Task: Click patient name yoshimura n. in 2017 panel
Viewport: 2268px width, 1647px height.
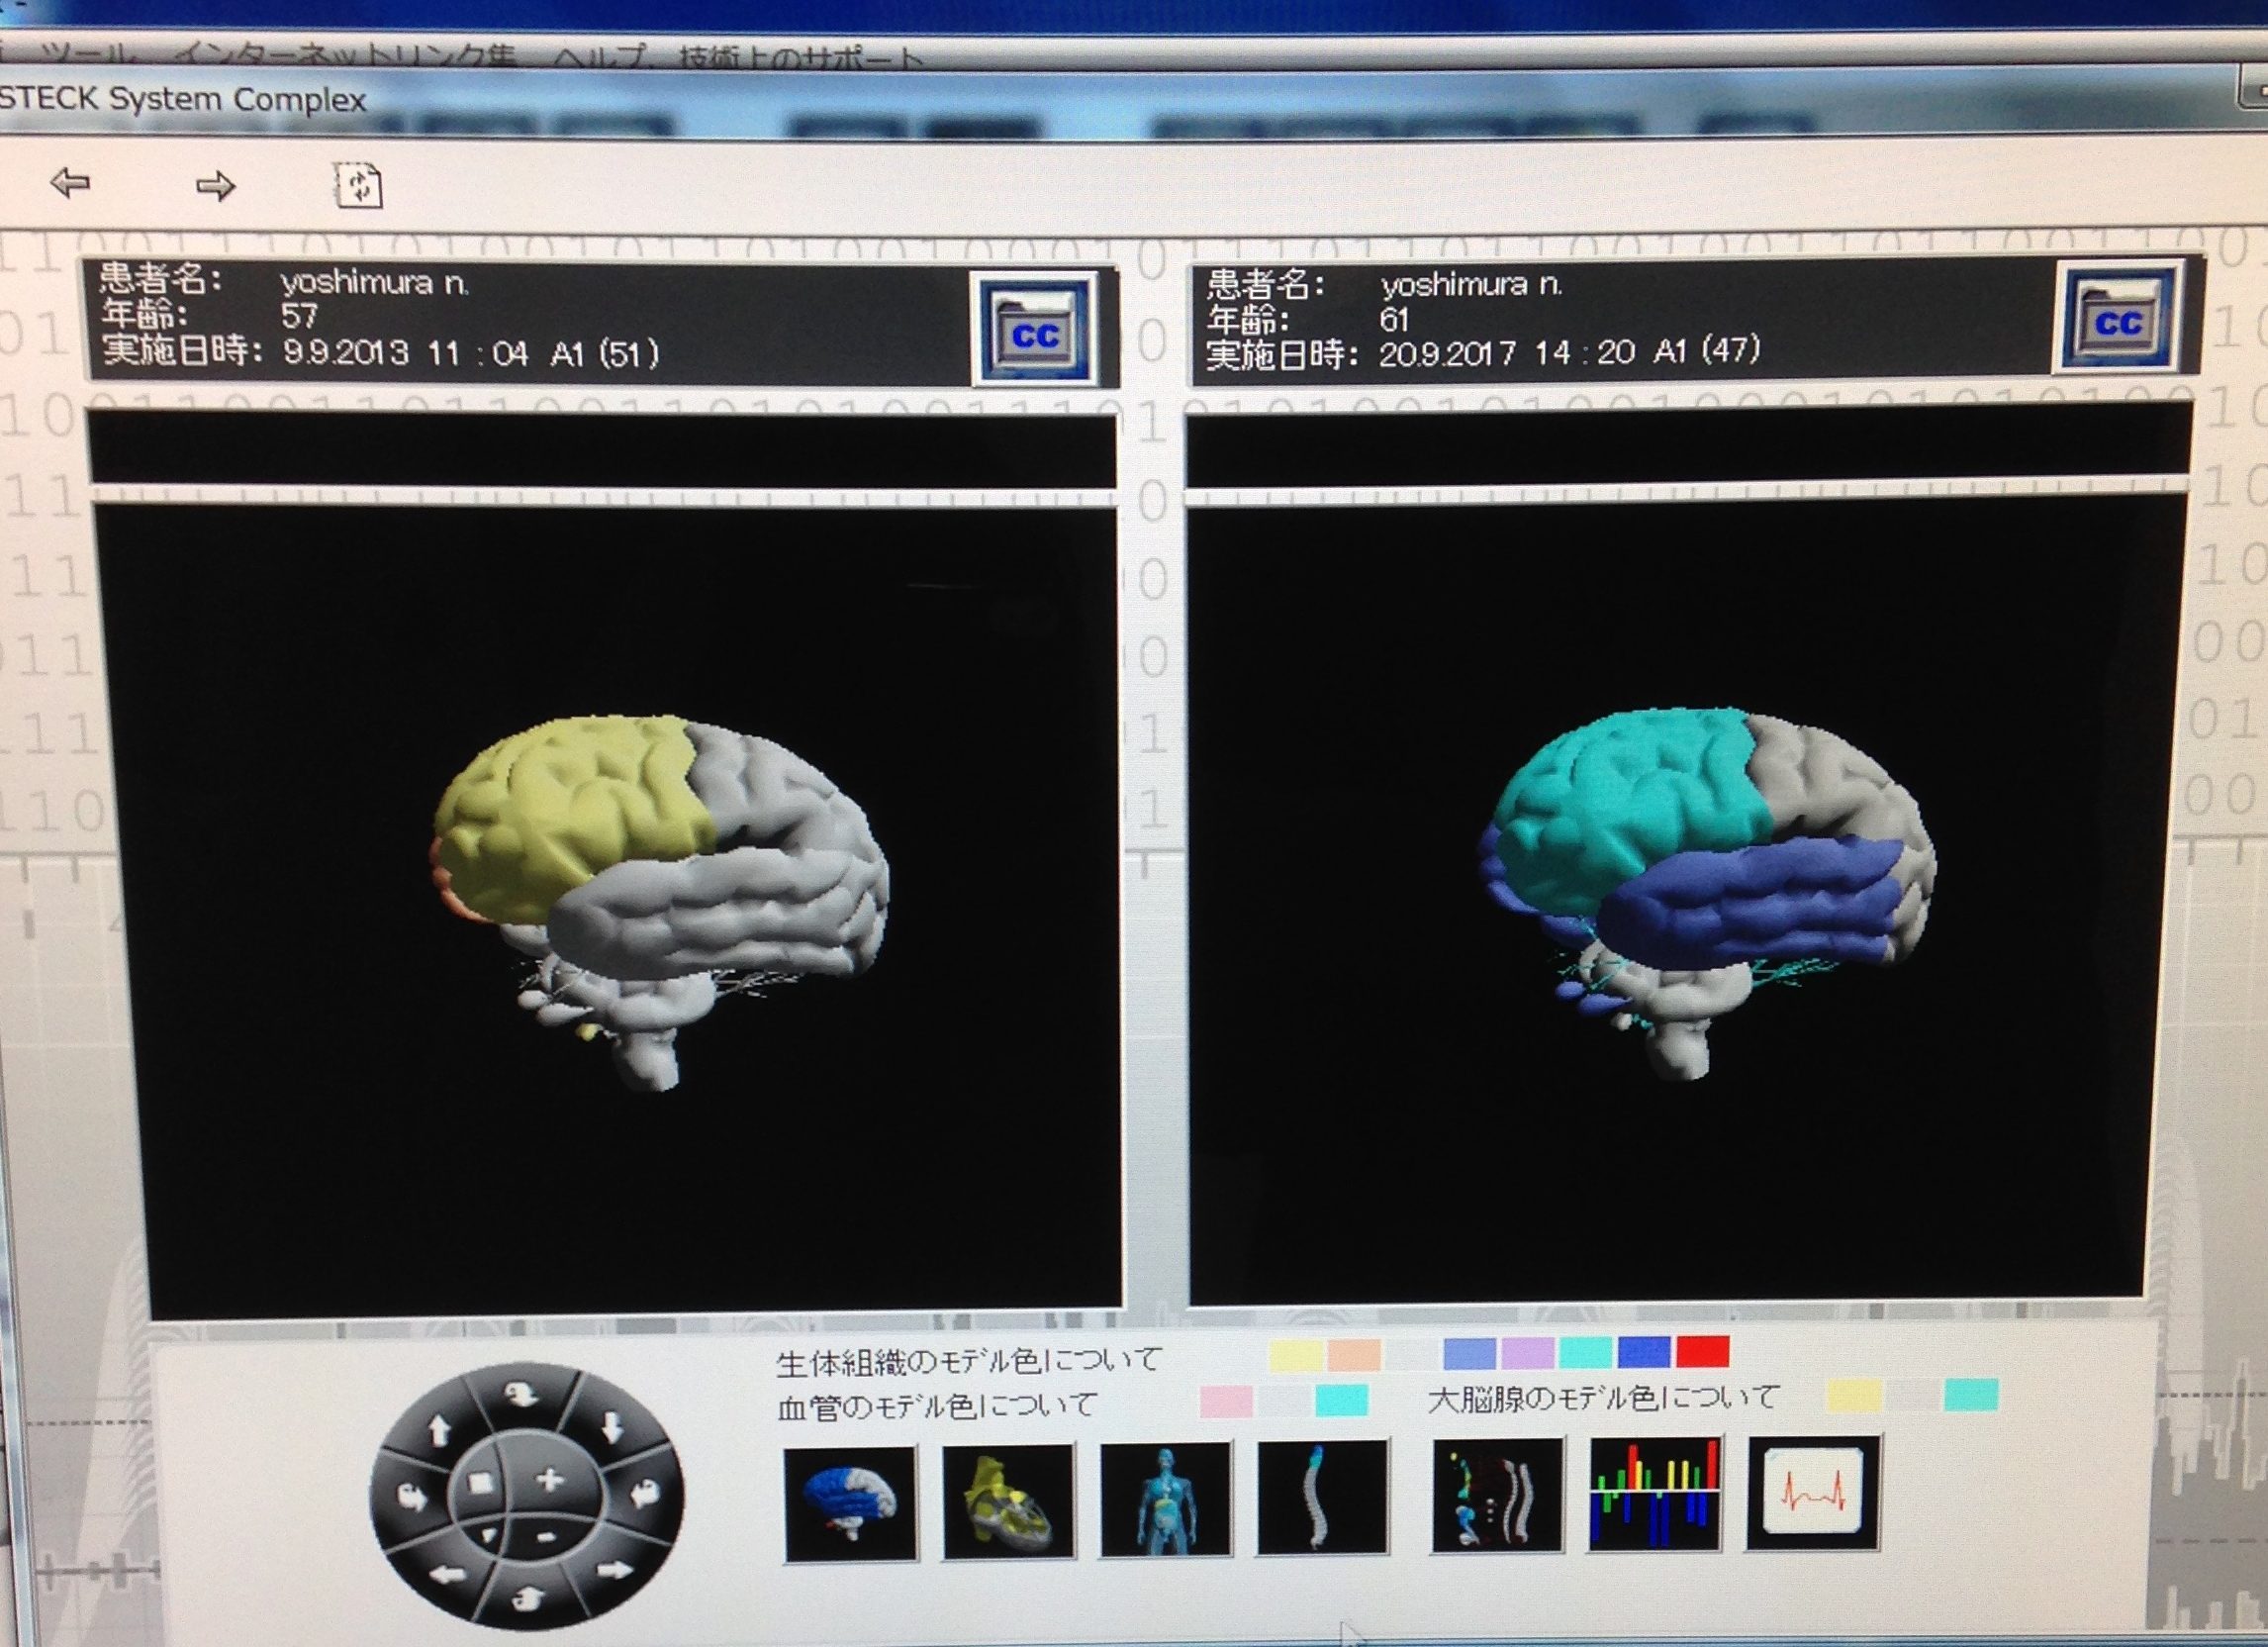Action: (1471, 285)
